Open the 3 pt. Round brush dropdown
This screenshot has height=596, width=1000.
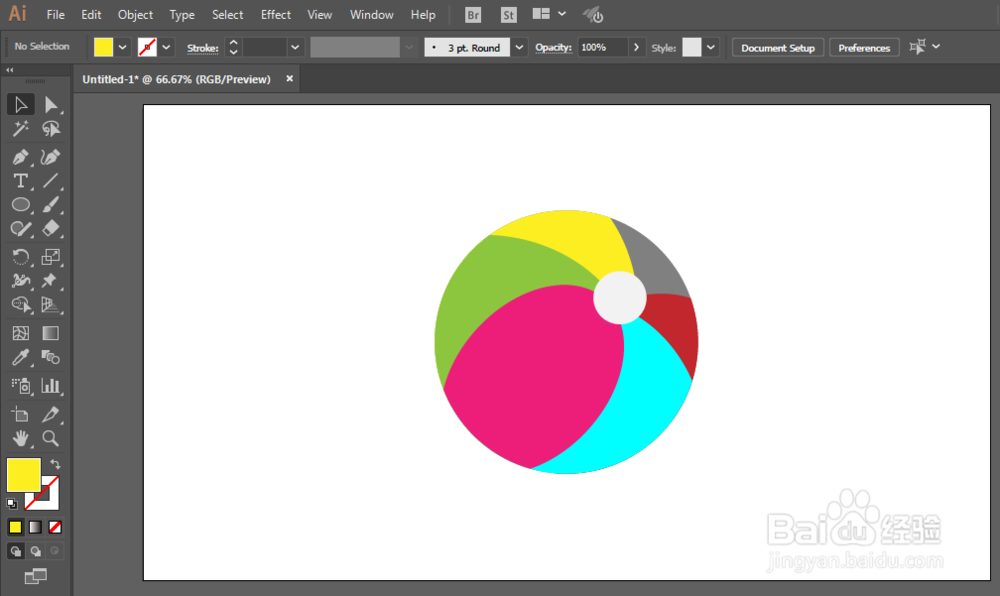[519, 47]
